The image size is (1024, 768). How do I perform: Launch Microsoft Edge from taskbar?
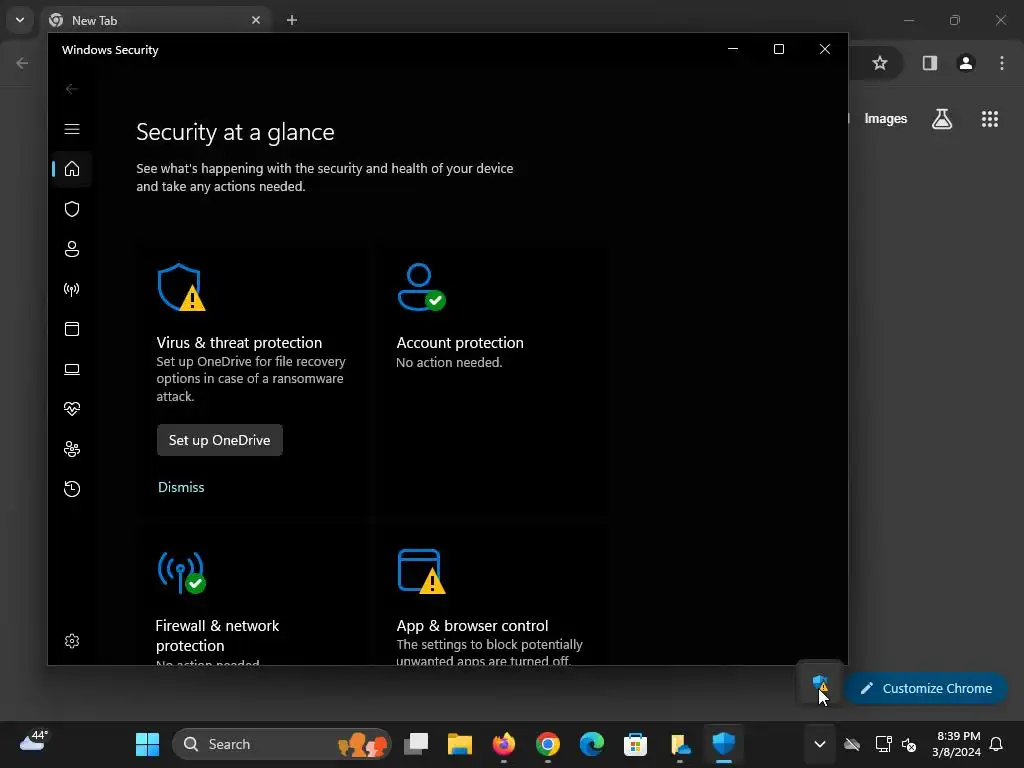(592, 744)
